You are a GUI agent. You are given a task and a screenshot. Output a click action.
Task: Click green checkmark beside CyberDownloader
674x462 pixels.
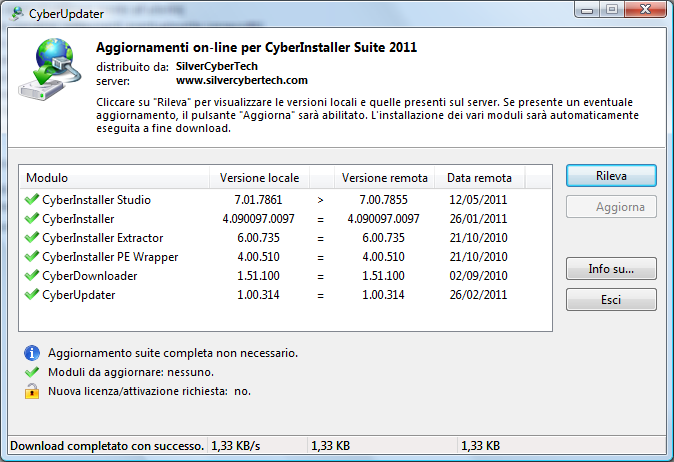pos(32,275)
